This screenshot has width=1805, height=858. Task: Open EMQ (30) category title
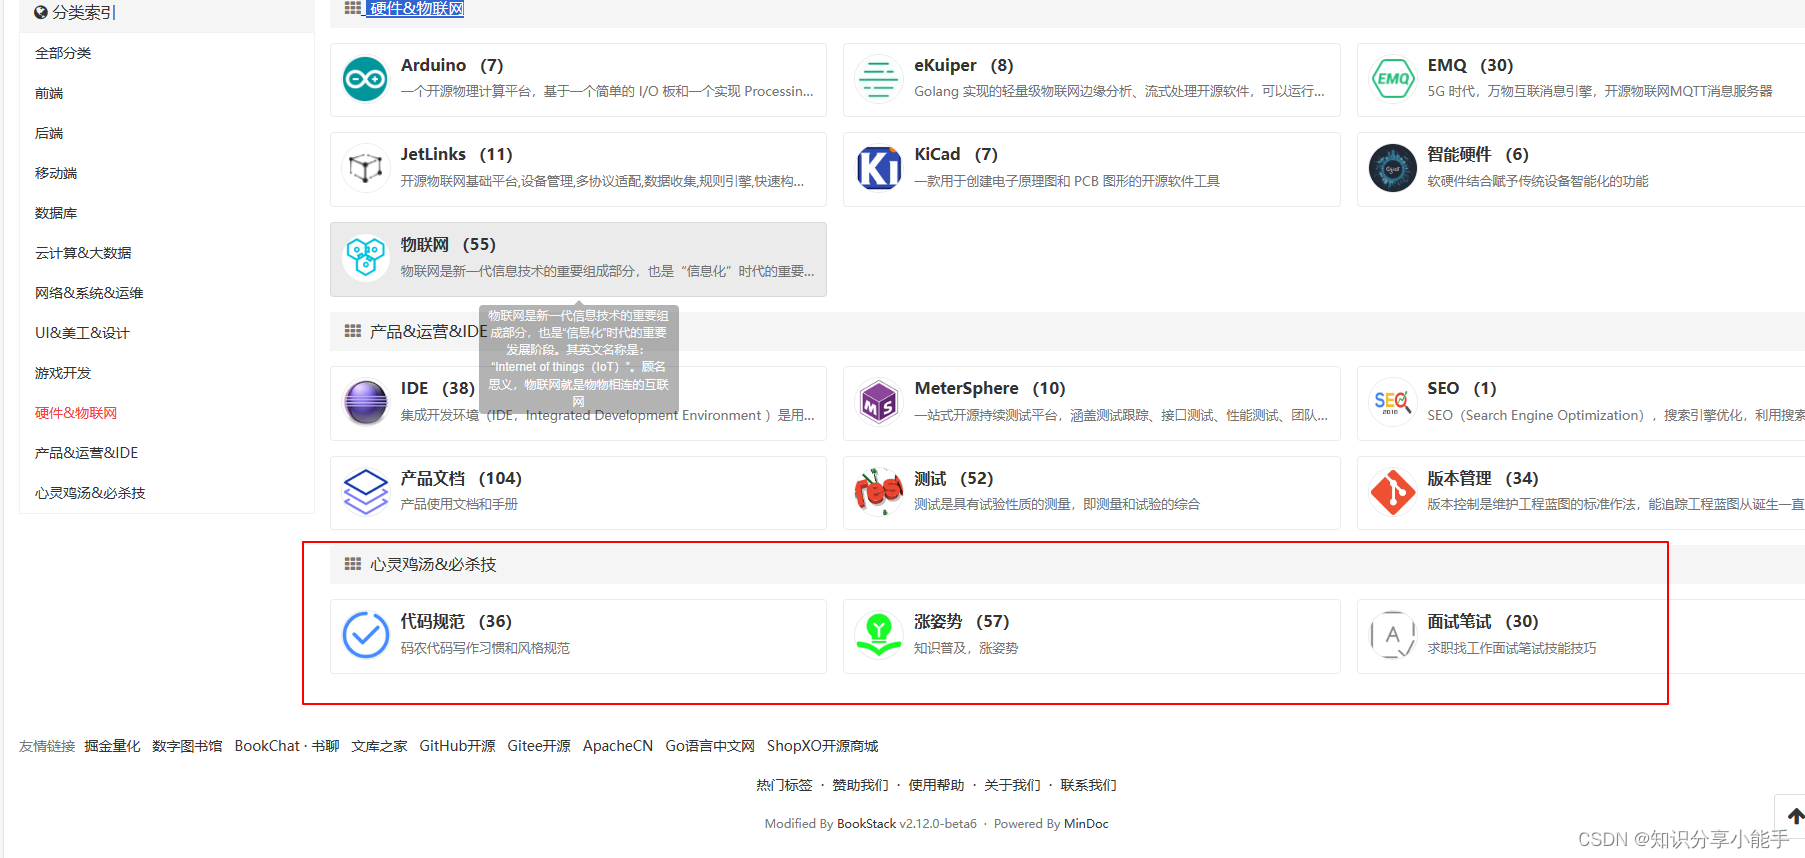(x=1470, y=65)
